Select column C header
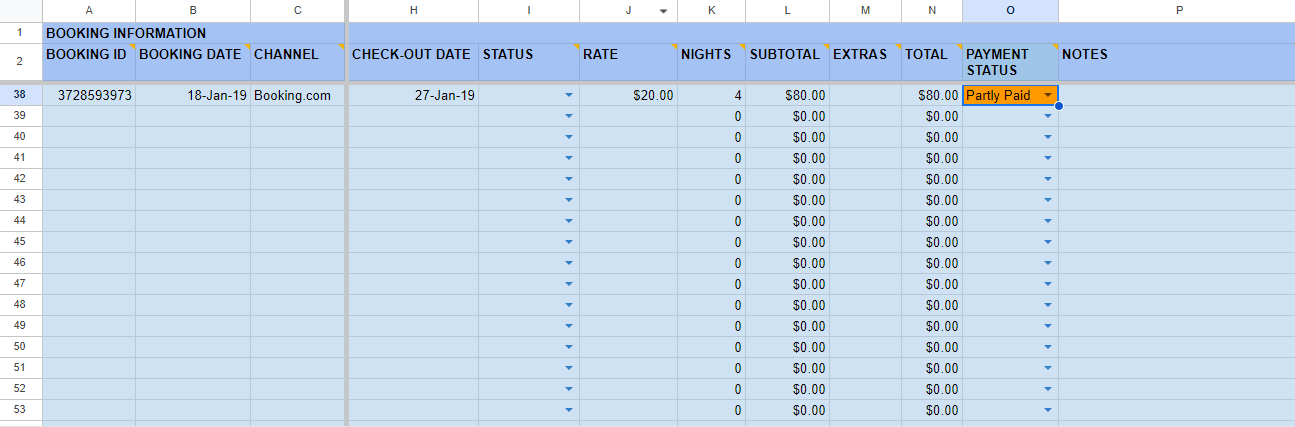 297,10
